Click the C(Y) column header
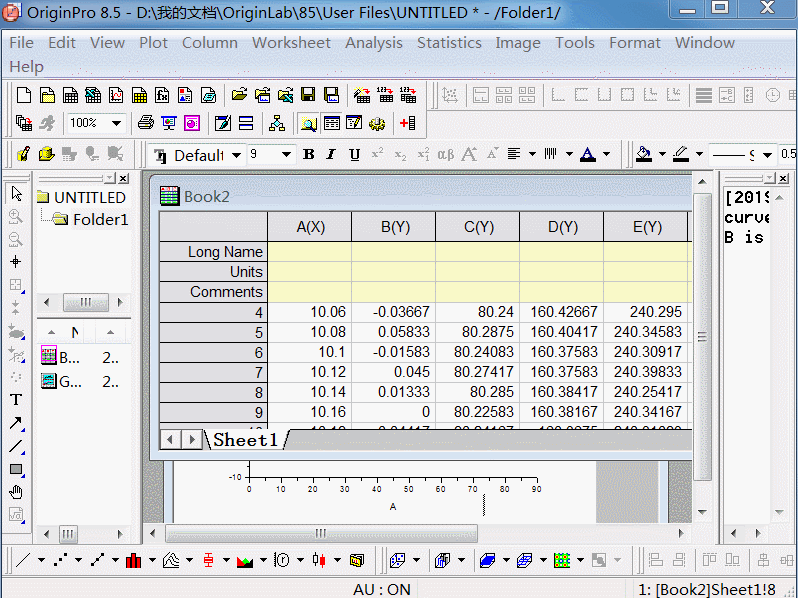Screen dimensions: 798x598 click(x=477, y=227)
